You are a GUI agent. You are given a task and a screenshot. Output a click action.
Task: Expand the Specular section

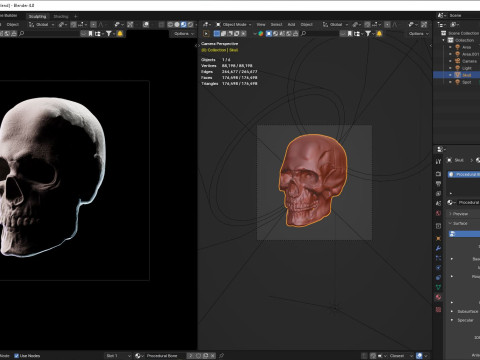pyautogui.click(x=452, y=320)
